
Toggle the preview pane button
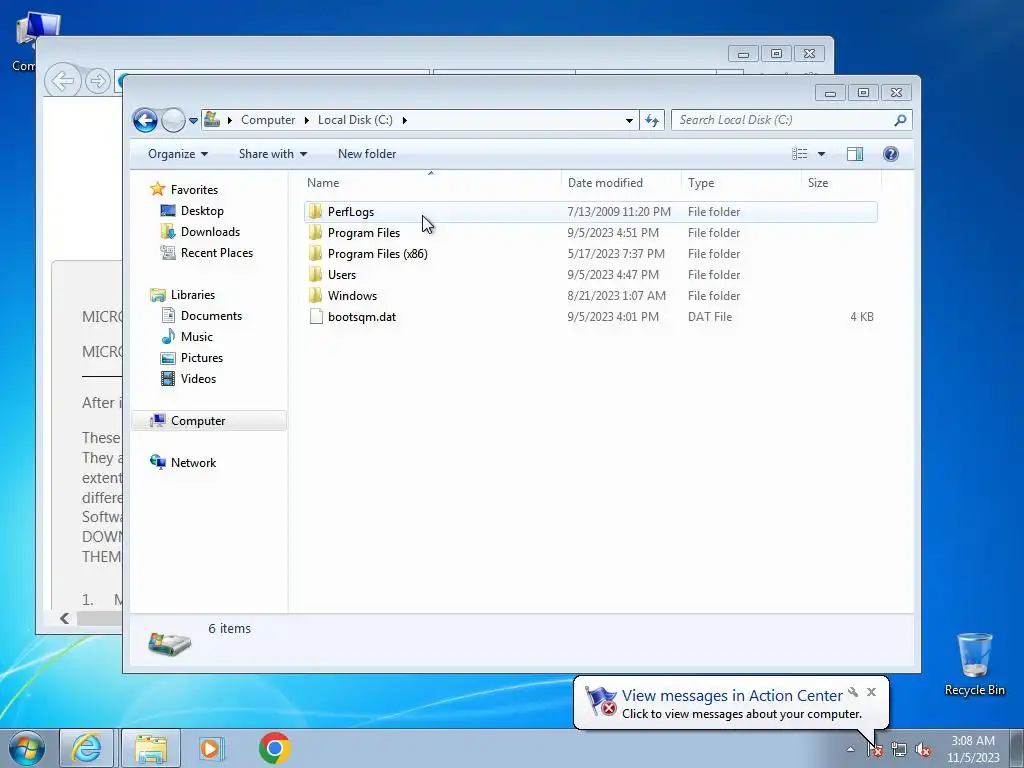tap(855, 154)
